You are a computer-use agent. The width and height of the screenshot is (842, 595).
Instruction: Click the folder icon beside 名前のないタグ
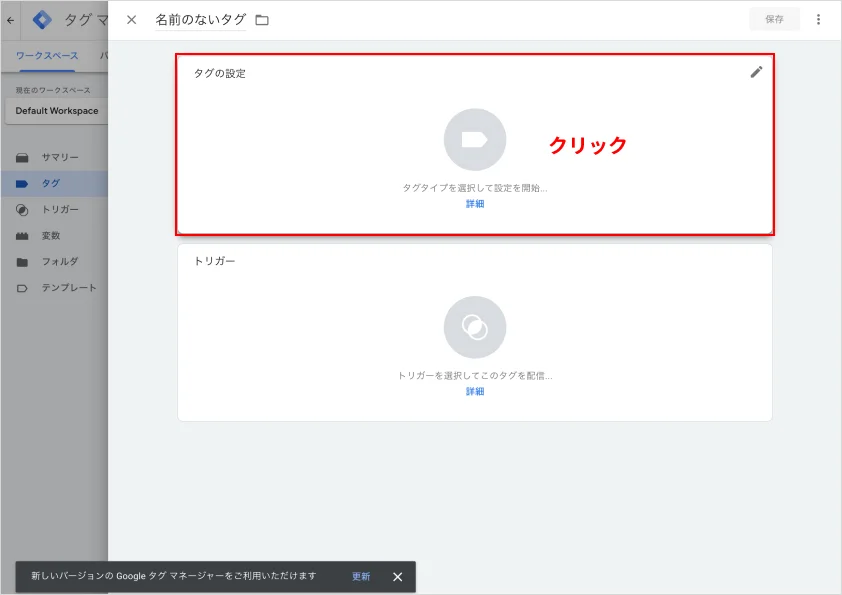point(262,20)
